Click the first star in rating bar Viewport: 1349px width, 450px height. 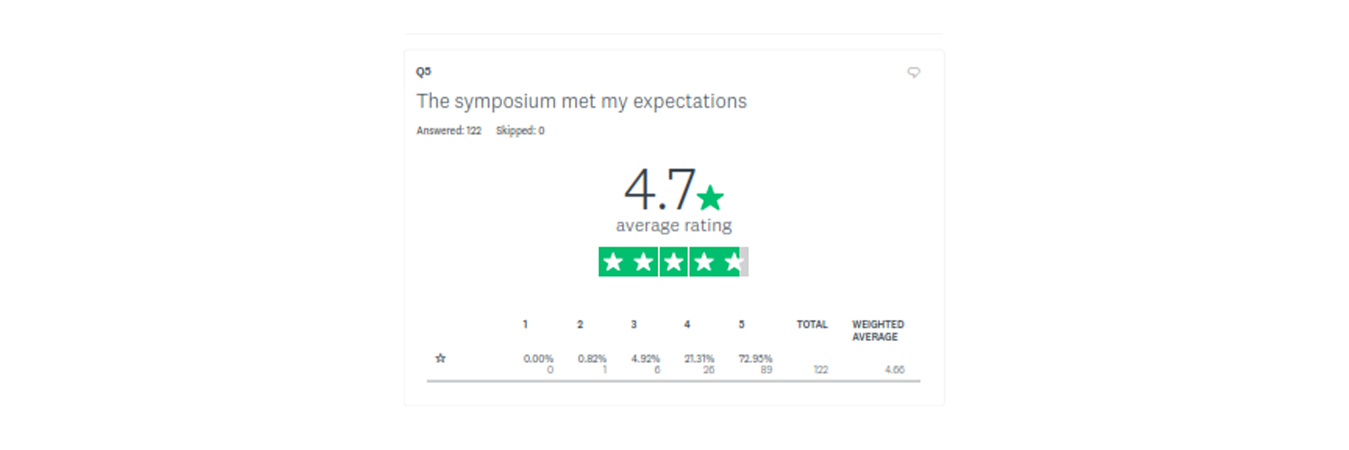click(613, 262)
